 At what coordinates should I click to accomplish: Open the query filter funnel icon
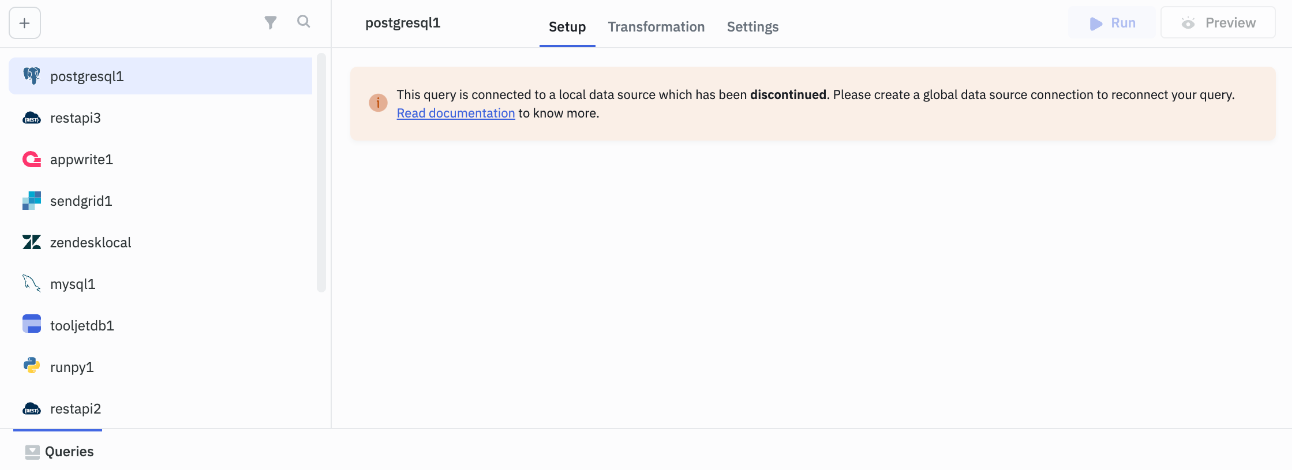pos(270,22)
